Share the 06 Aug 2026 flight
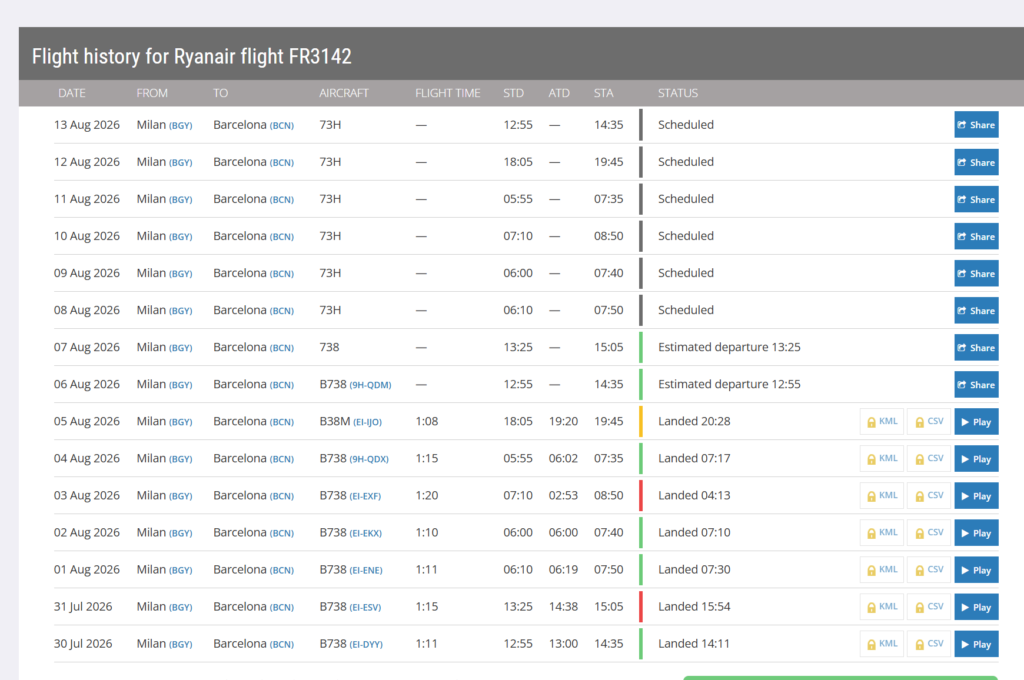The width and height of the screenshot is (1024, 680). click(x=976, y=385)
